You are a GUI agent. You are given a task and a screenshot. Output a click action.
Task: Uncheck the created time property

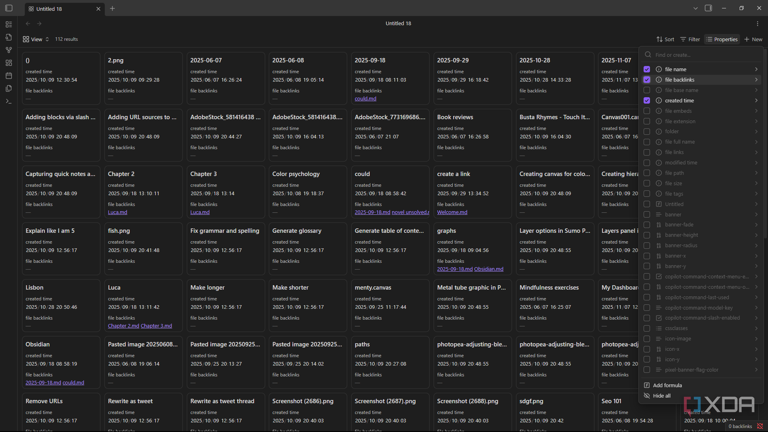click(x=647, y=100)
